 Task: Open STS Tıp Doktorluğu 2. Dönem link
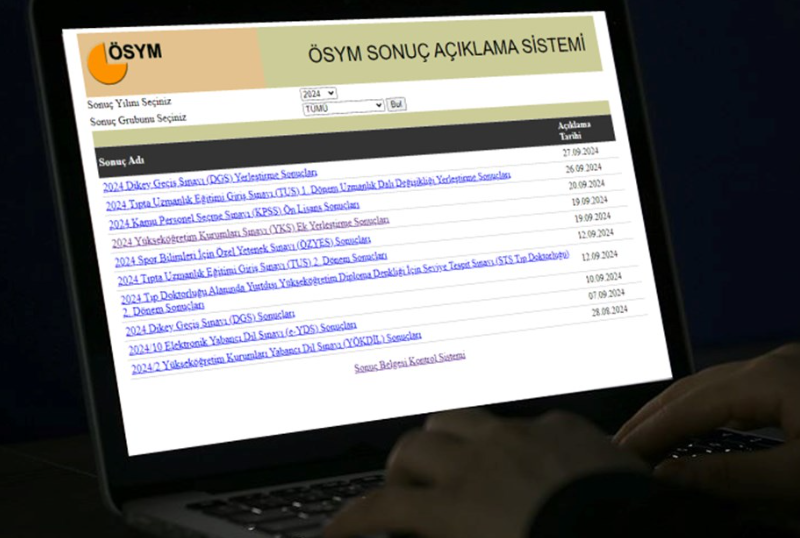click(344, 281)
